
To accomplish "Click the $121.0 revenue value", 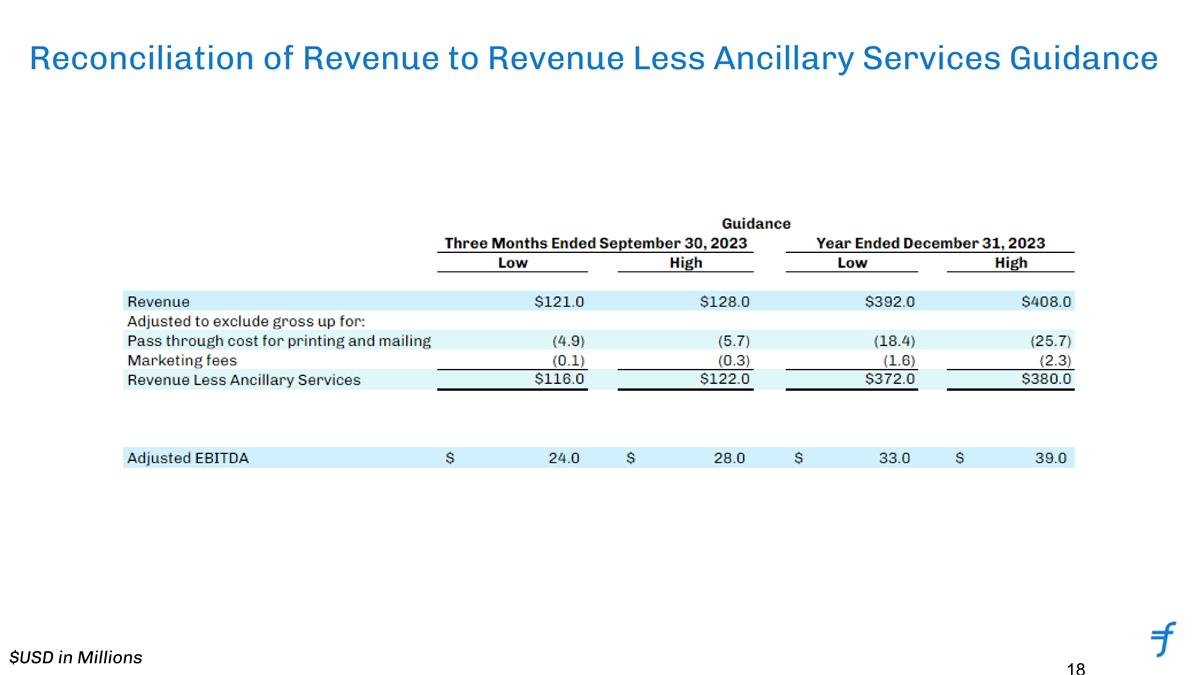I will [560, 301].
